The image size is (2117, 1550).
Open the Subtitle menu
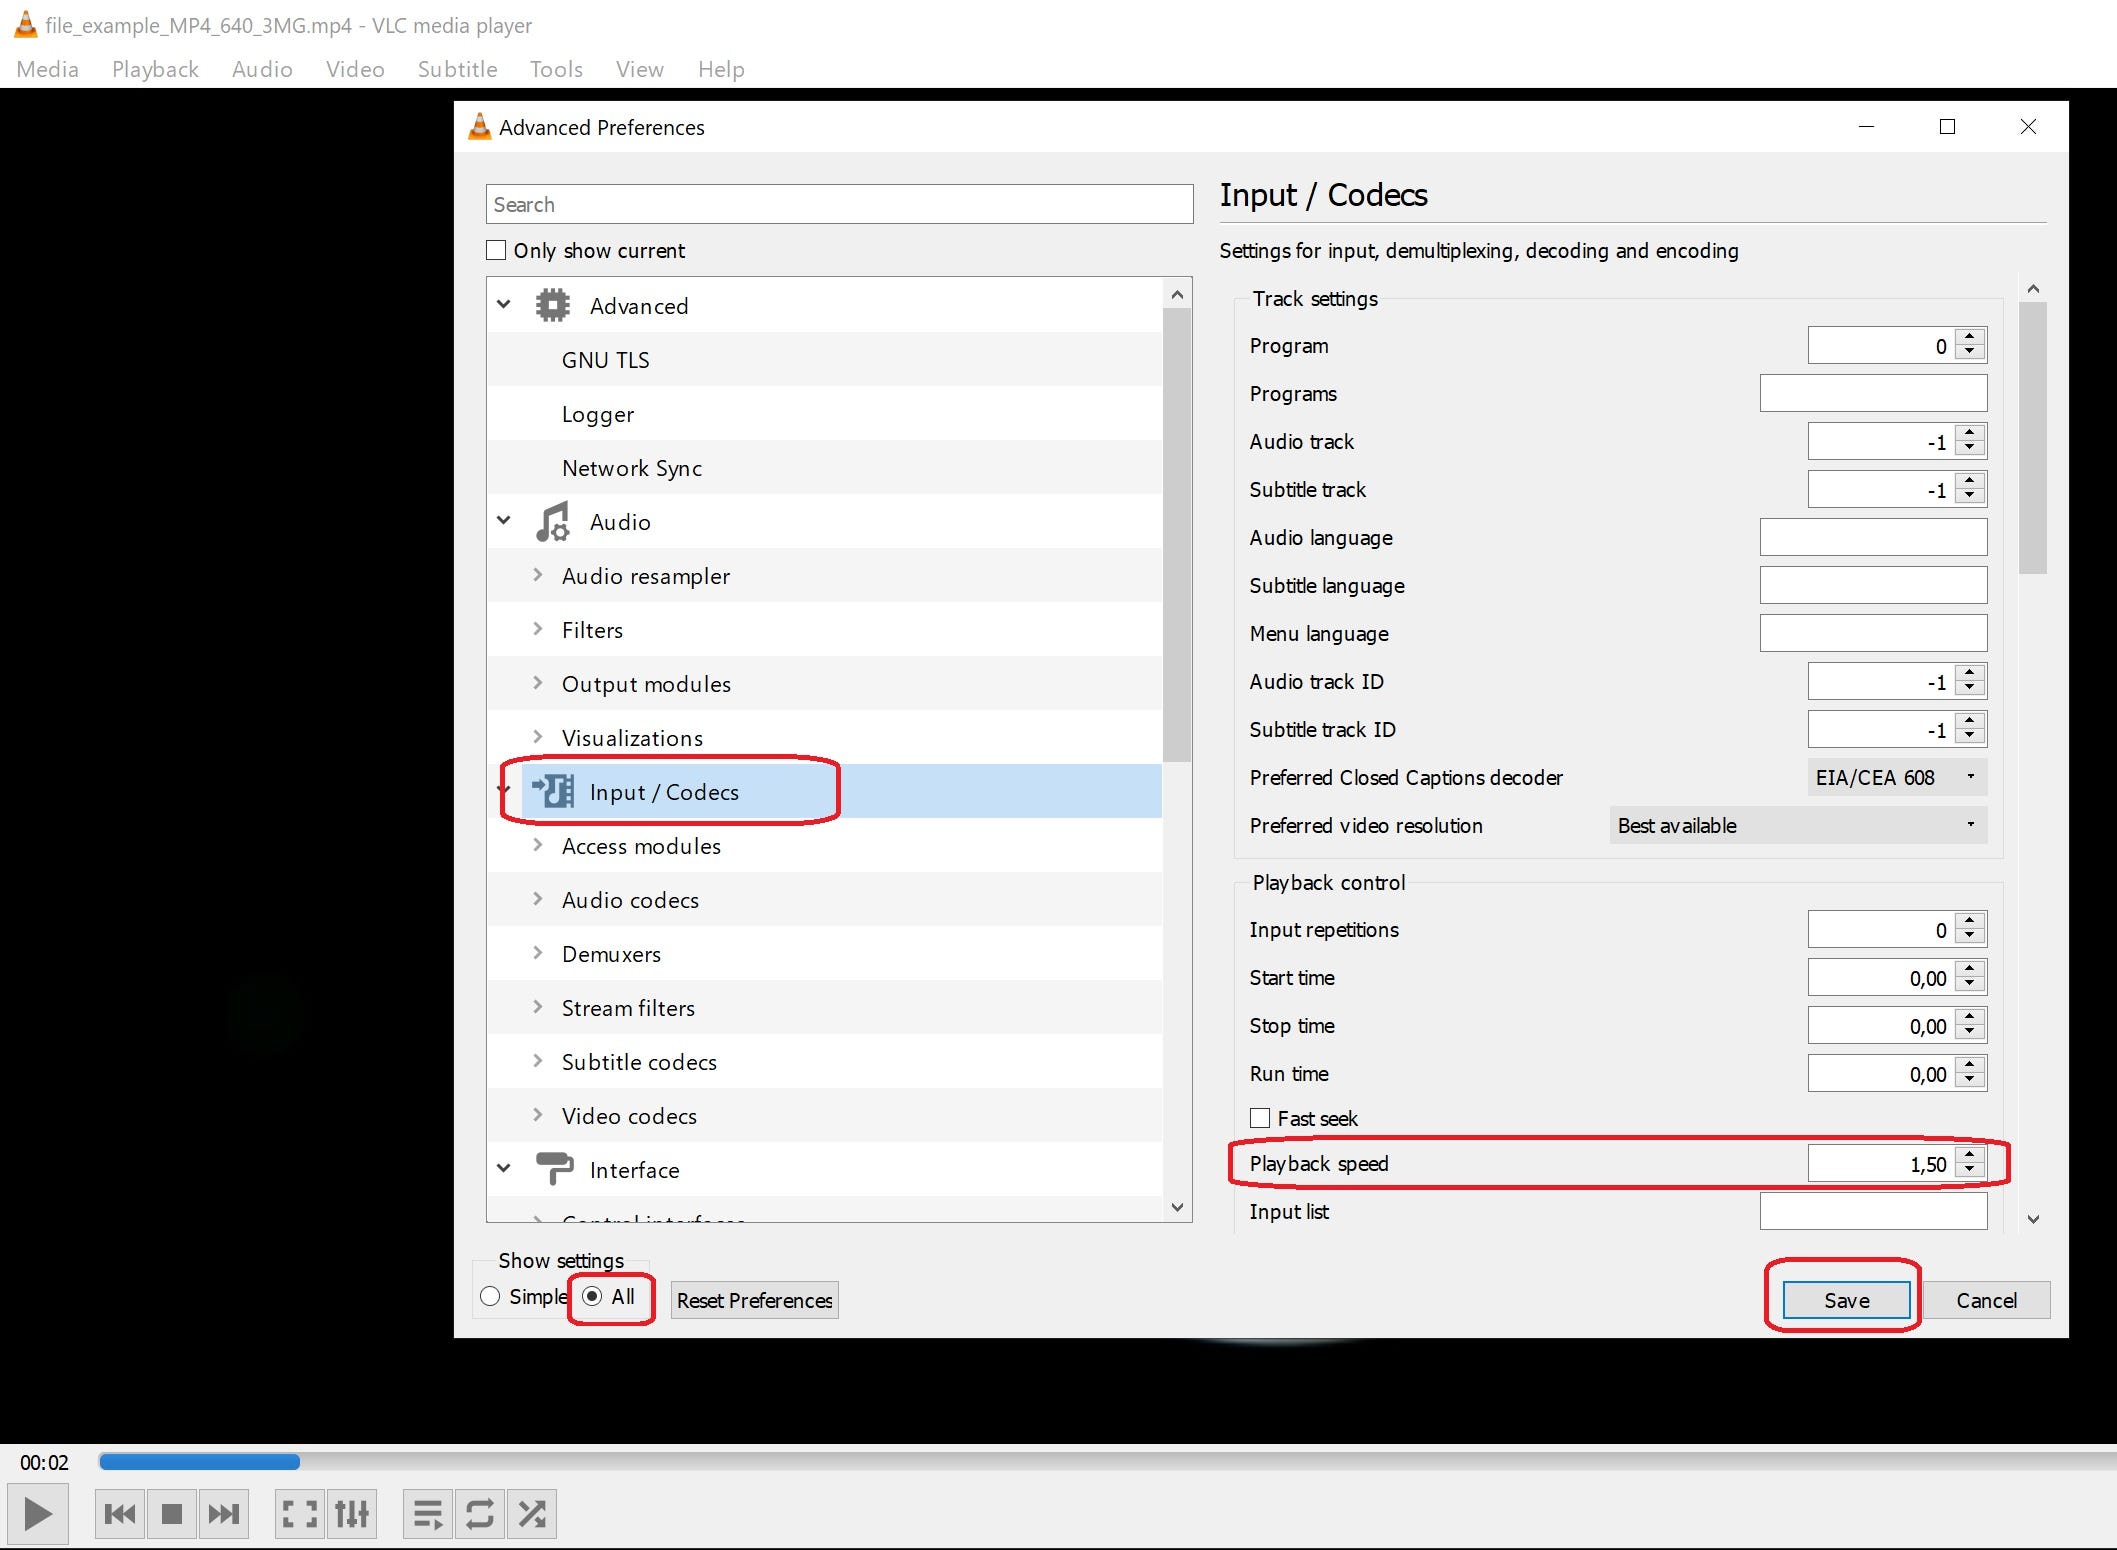pyautogui.click(x=457, y=69)
